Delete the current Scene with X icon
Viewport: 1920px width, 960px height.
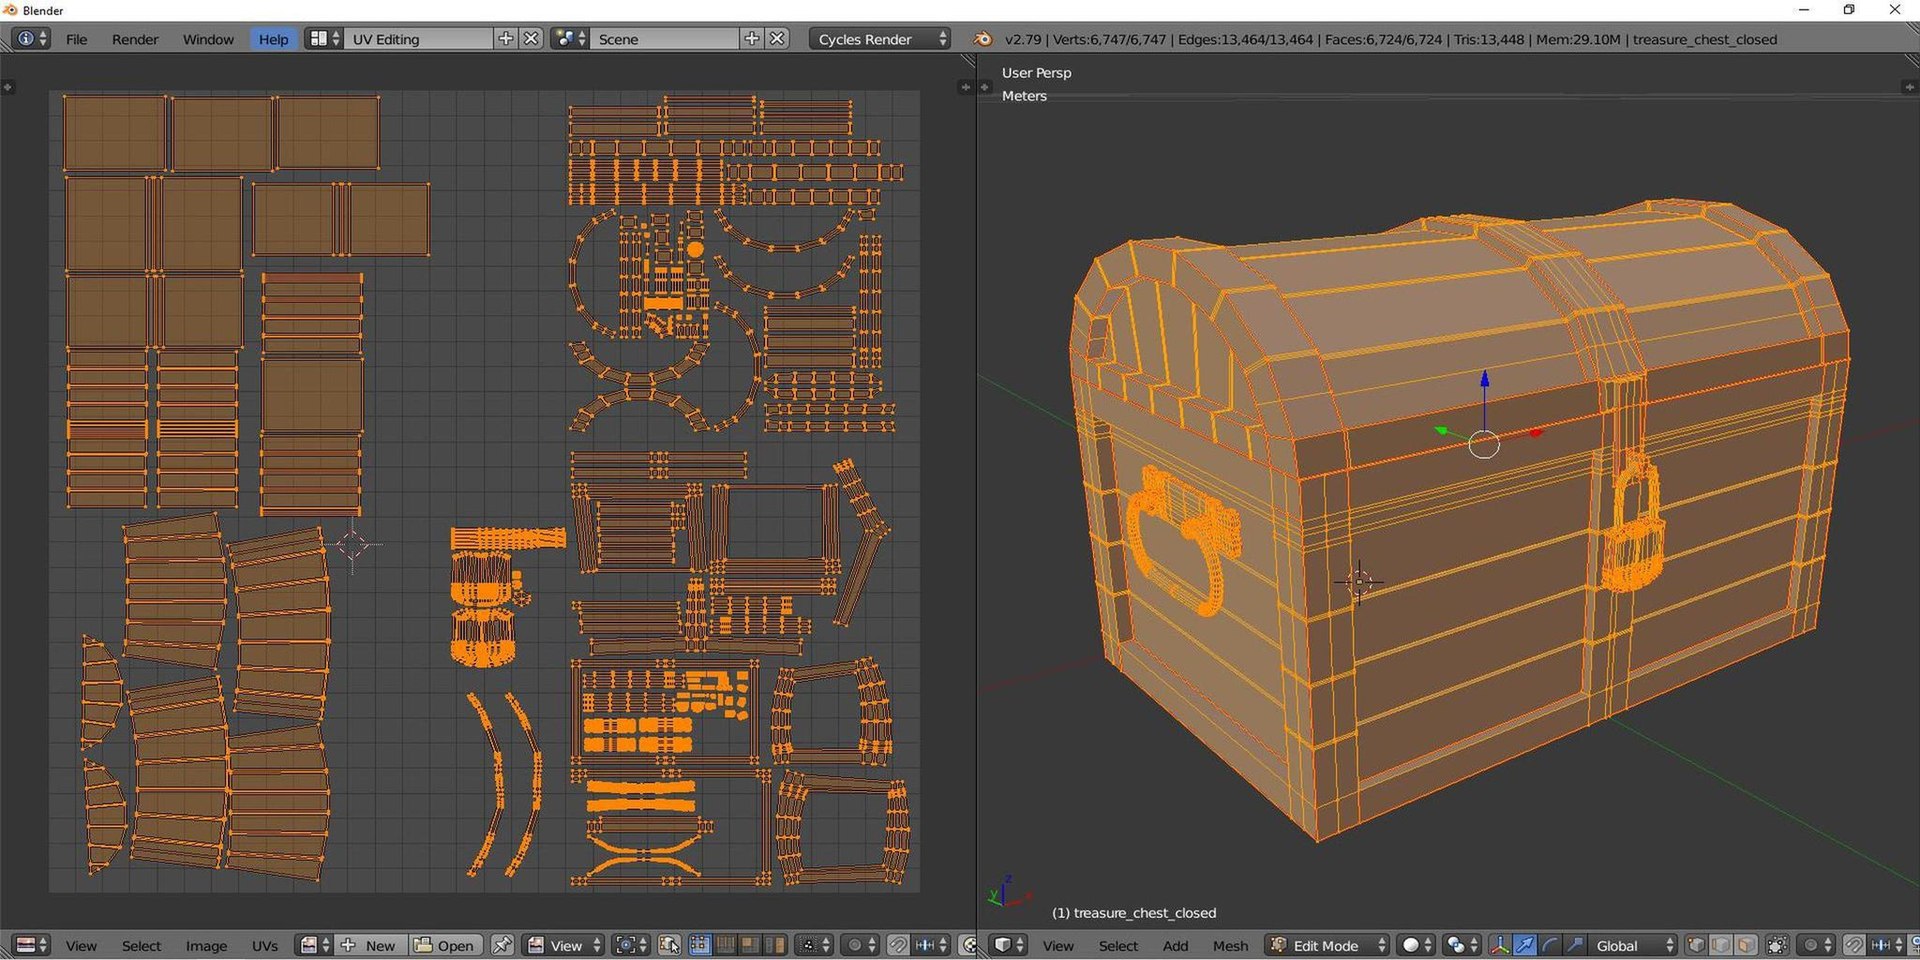click(778, 39)
